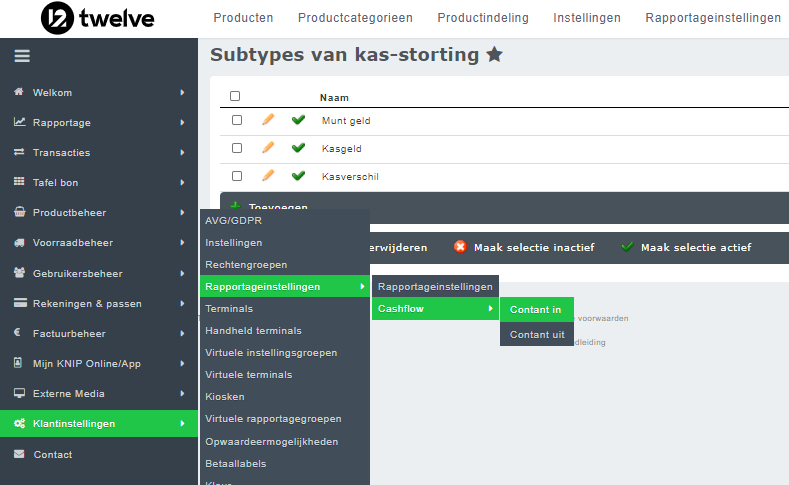Click the green active checkmark for Munt geld
The width and height of the screenshot is (789, 485).
point(298,120)
